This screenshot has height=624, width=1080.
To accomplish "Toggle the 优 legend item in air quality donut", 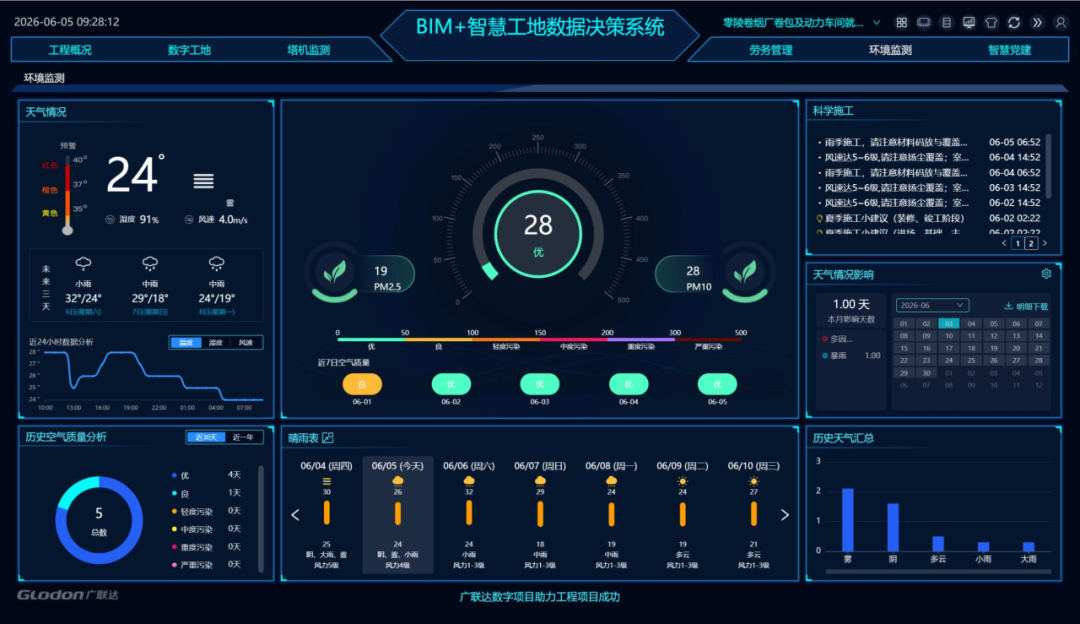I will [180, 475].
